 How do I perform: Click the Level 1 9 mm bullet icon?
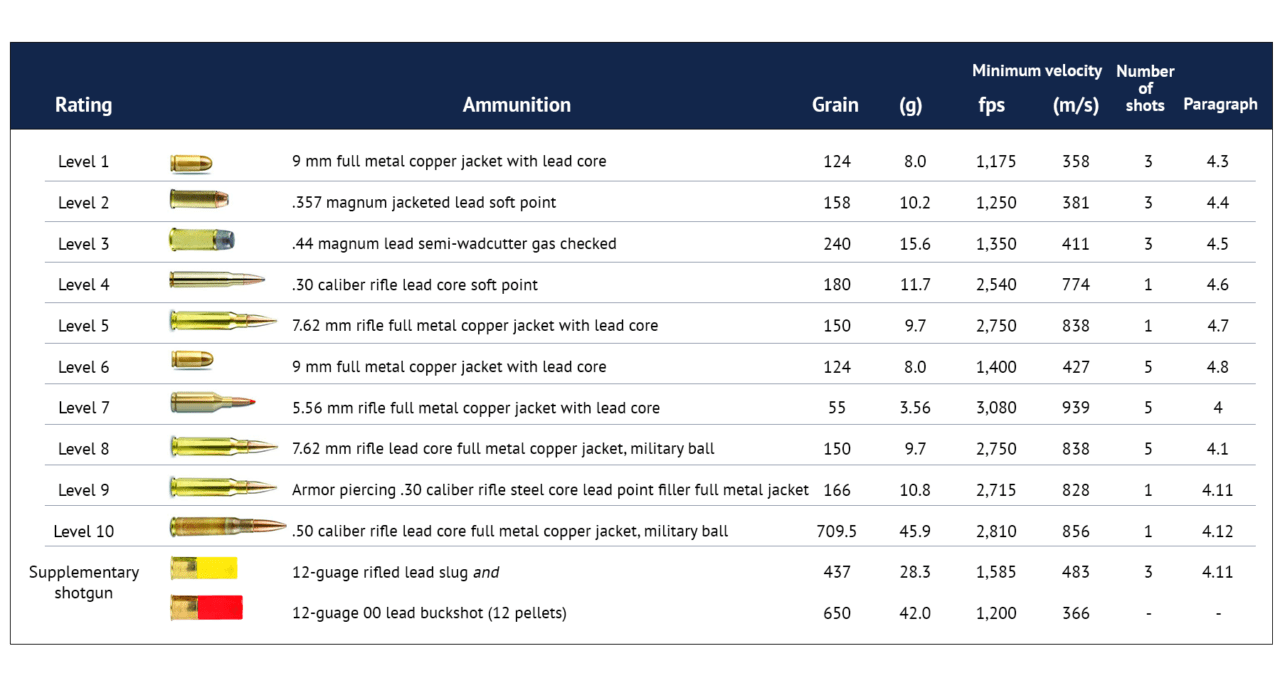tap(190, 162)
